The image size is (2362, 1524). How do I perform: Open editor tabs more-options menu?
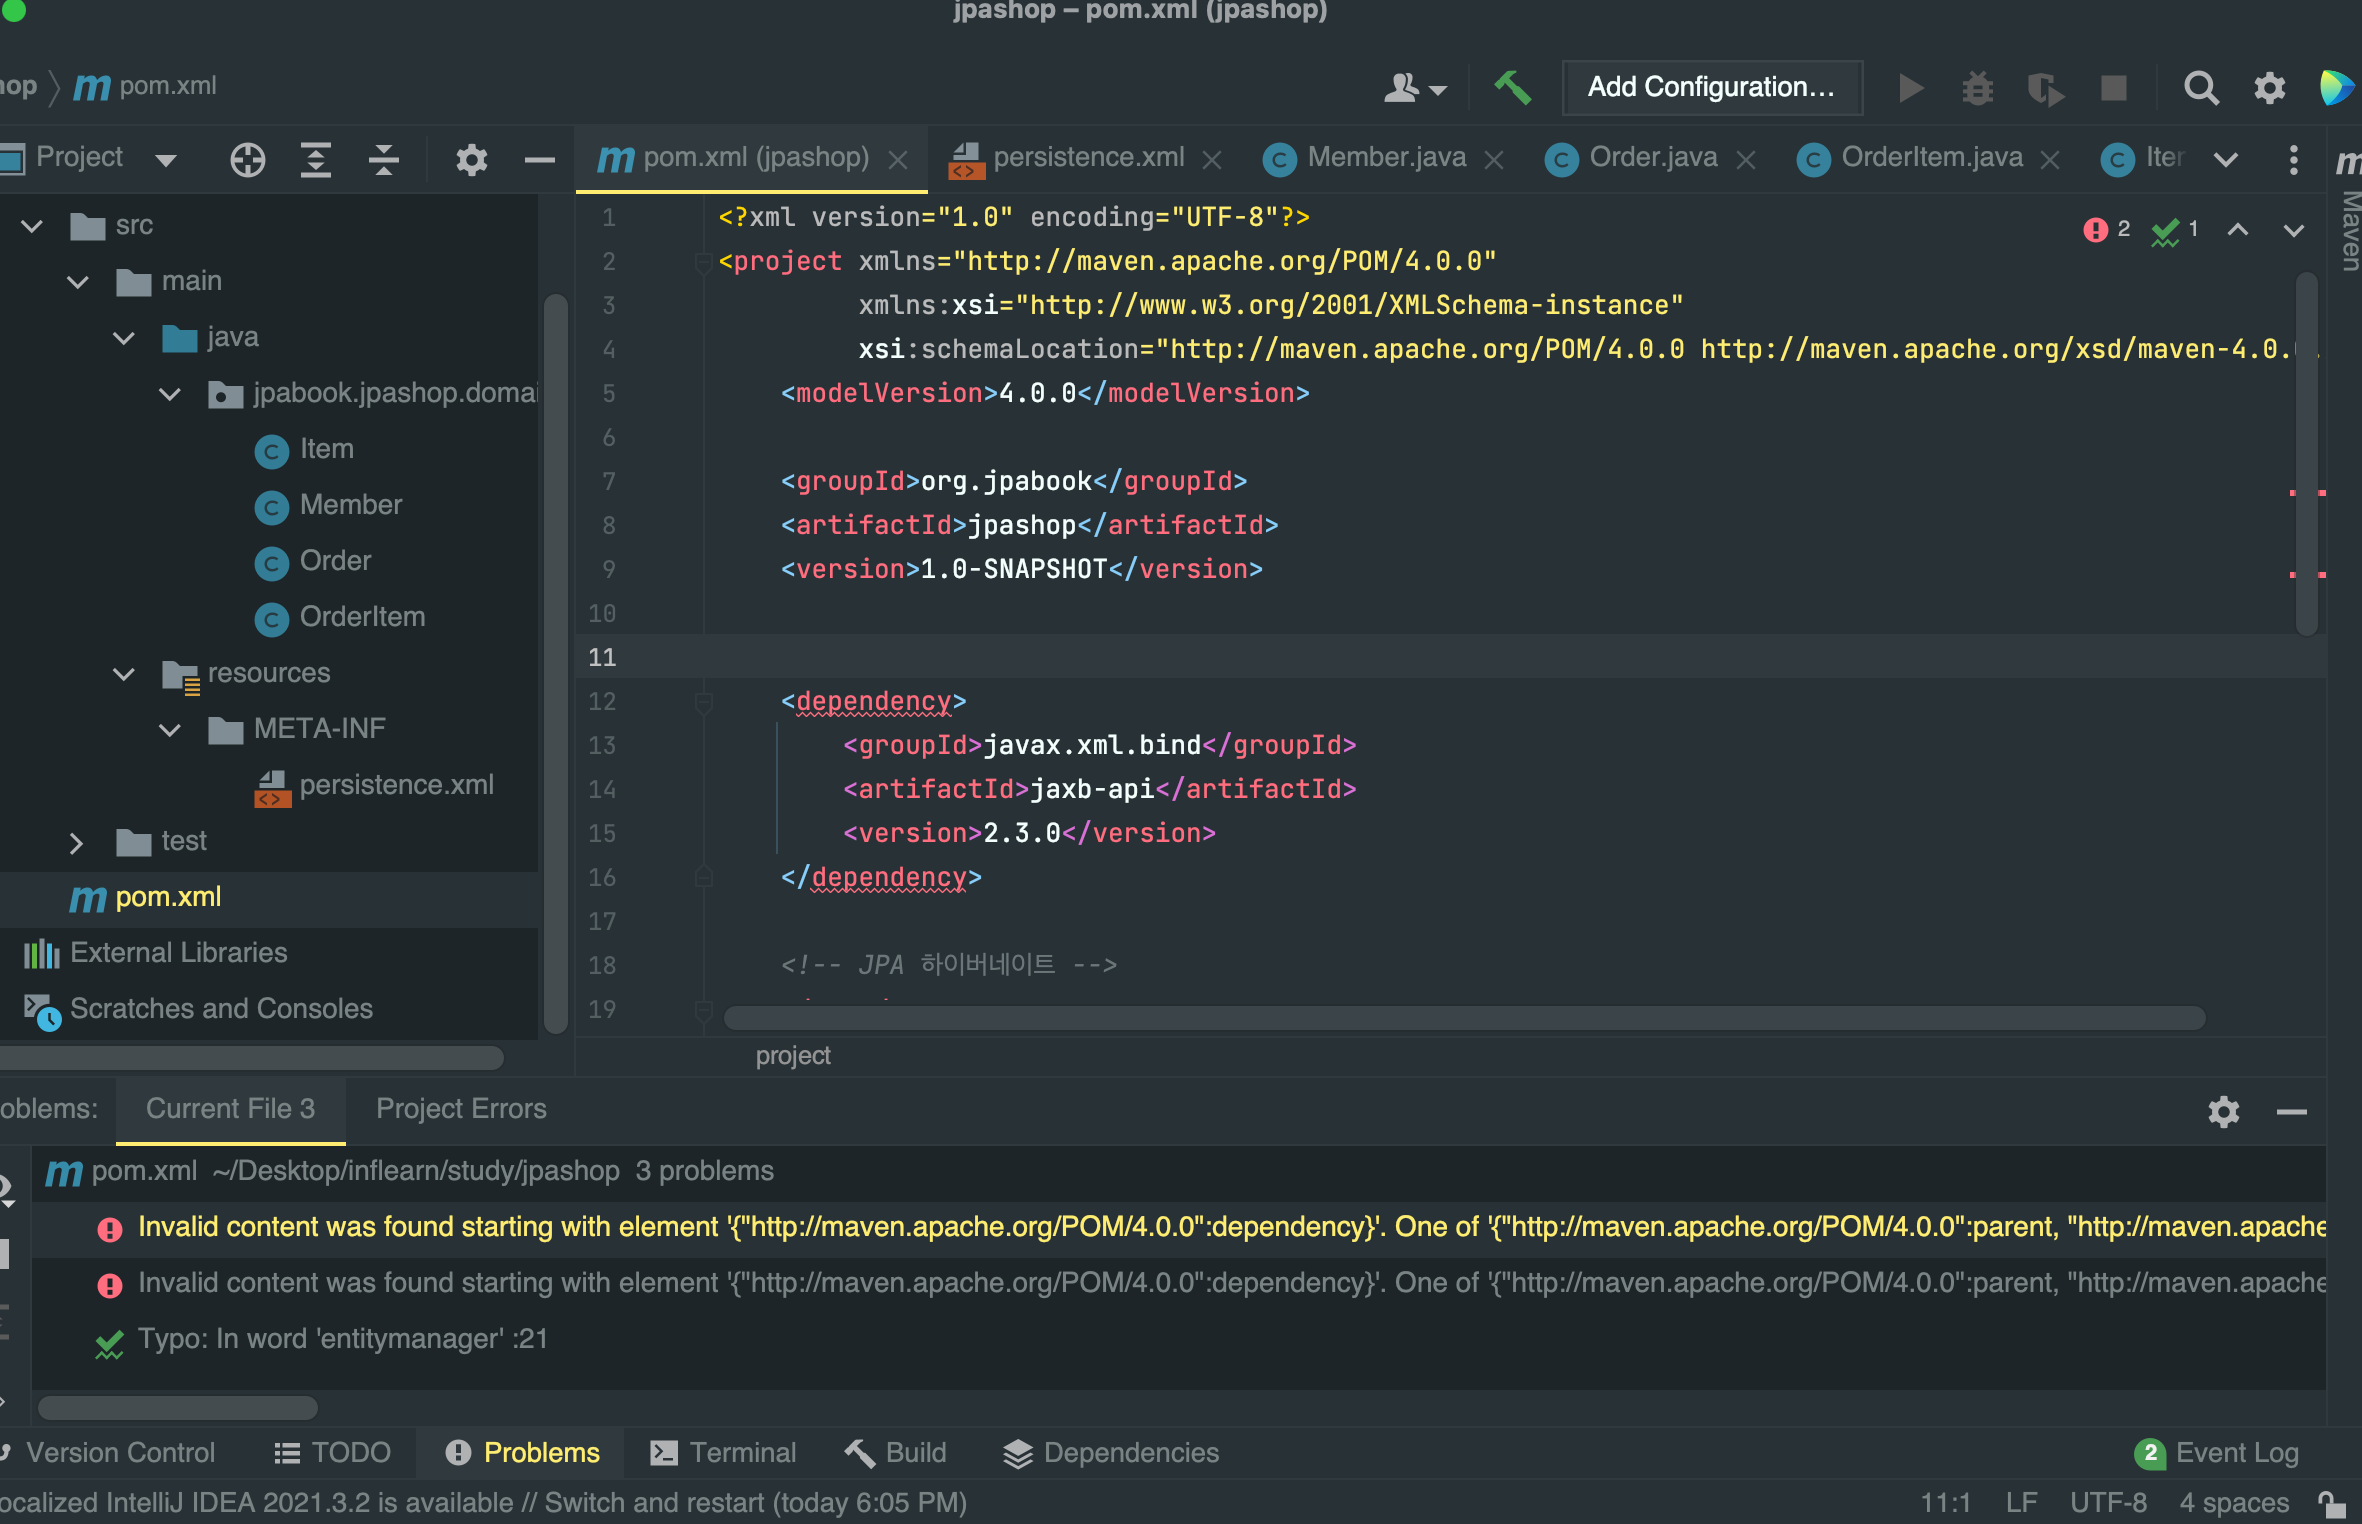coord(2293,159)
